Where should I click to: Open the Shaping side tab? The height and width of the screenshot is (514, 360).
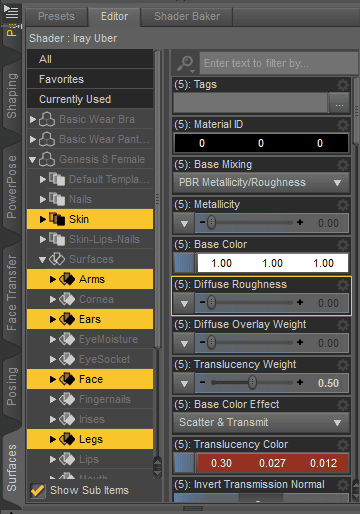point(12,96)
